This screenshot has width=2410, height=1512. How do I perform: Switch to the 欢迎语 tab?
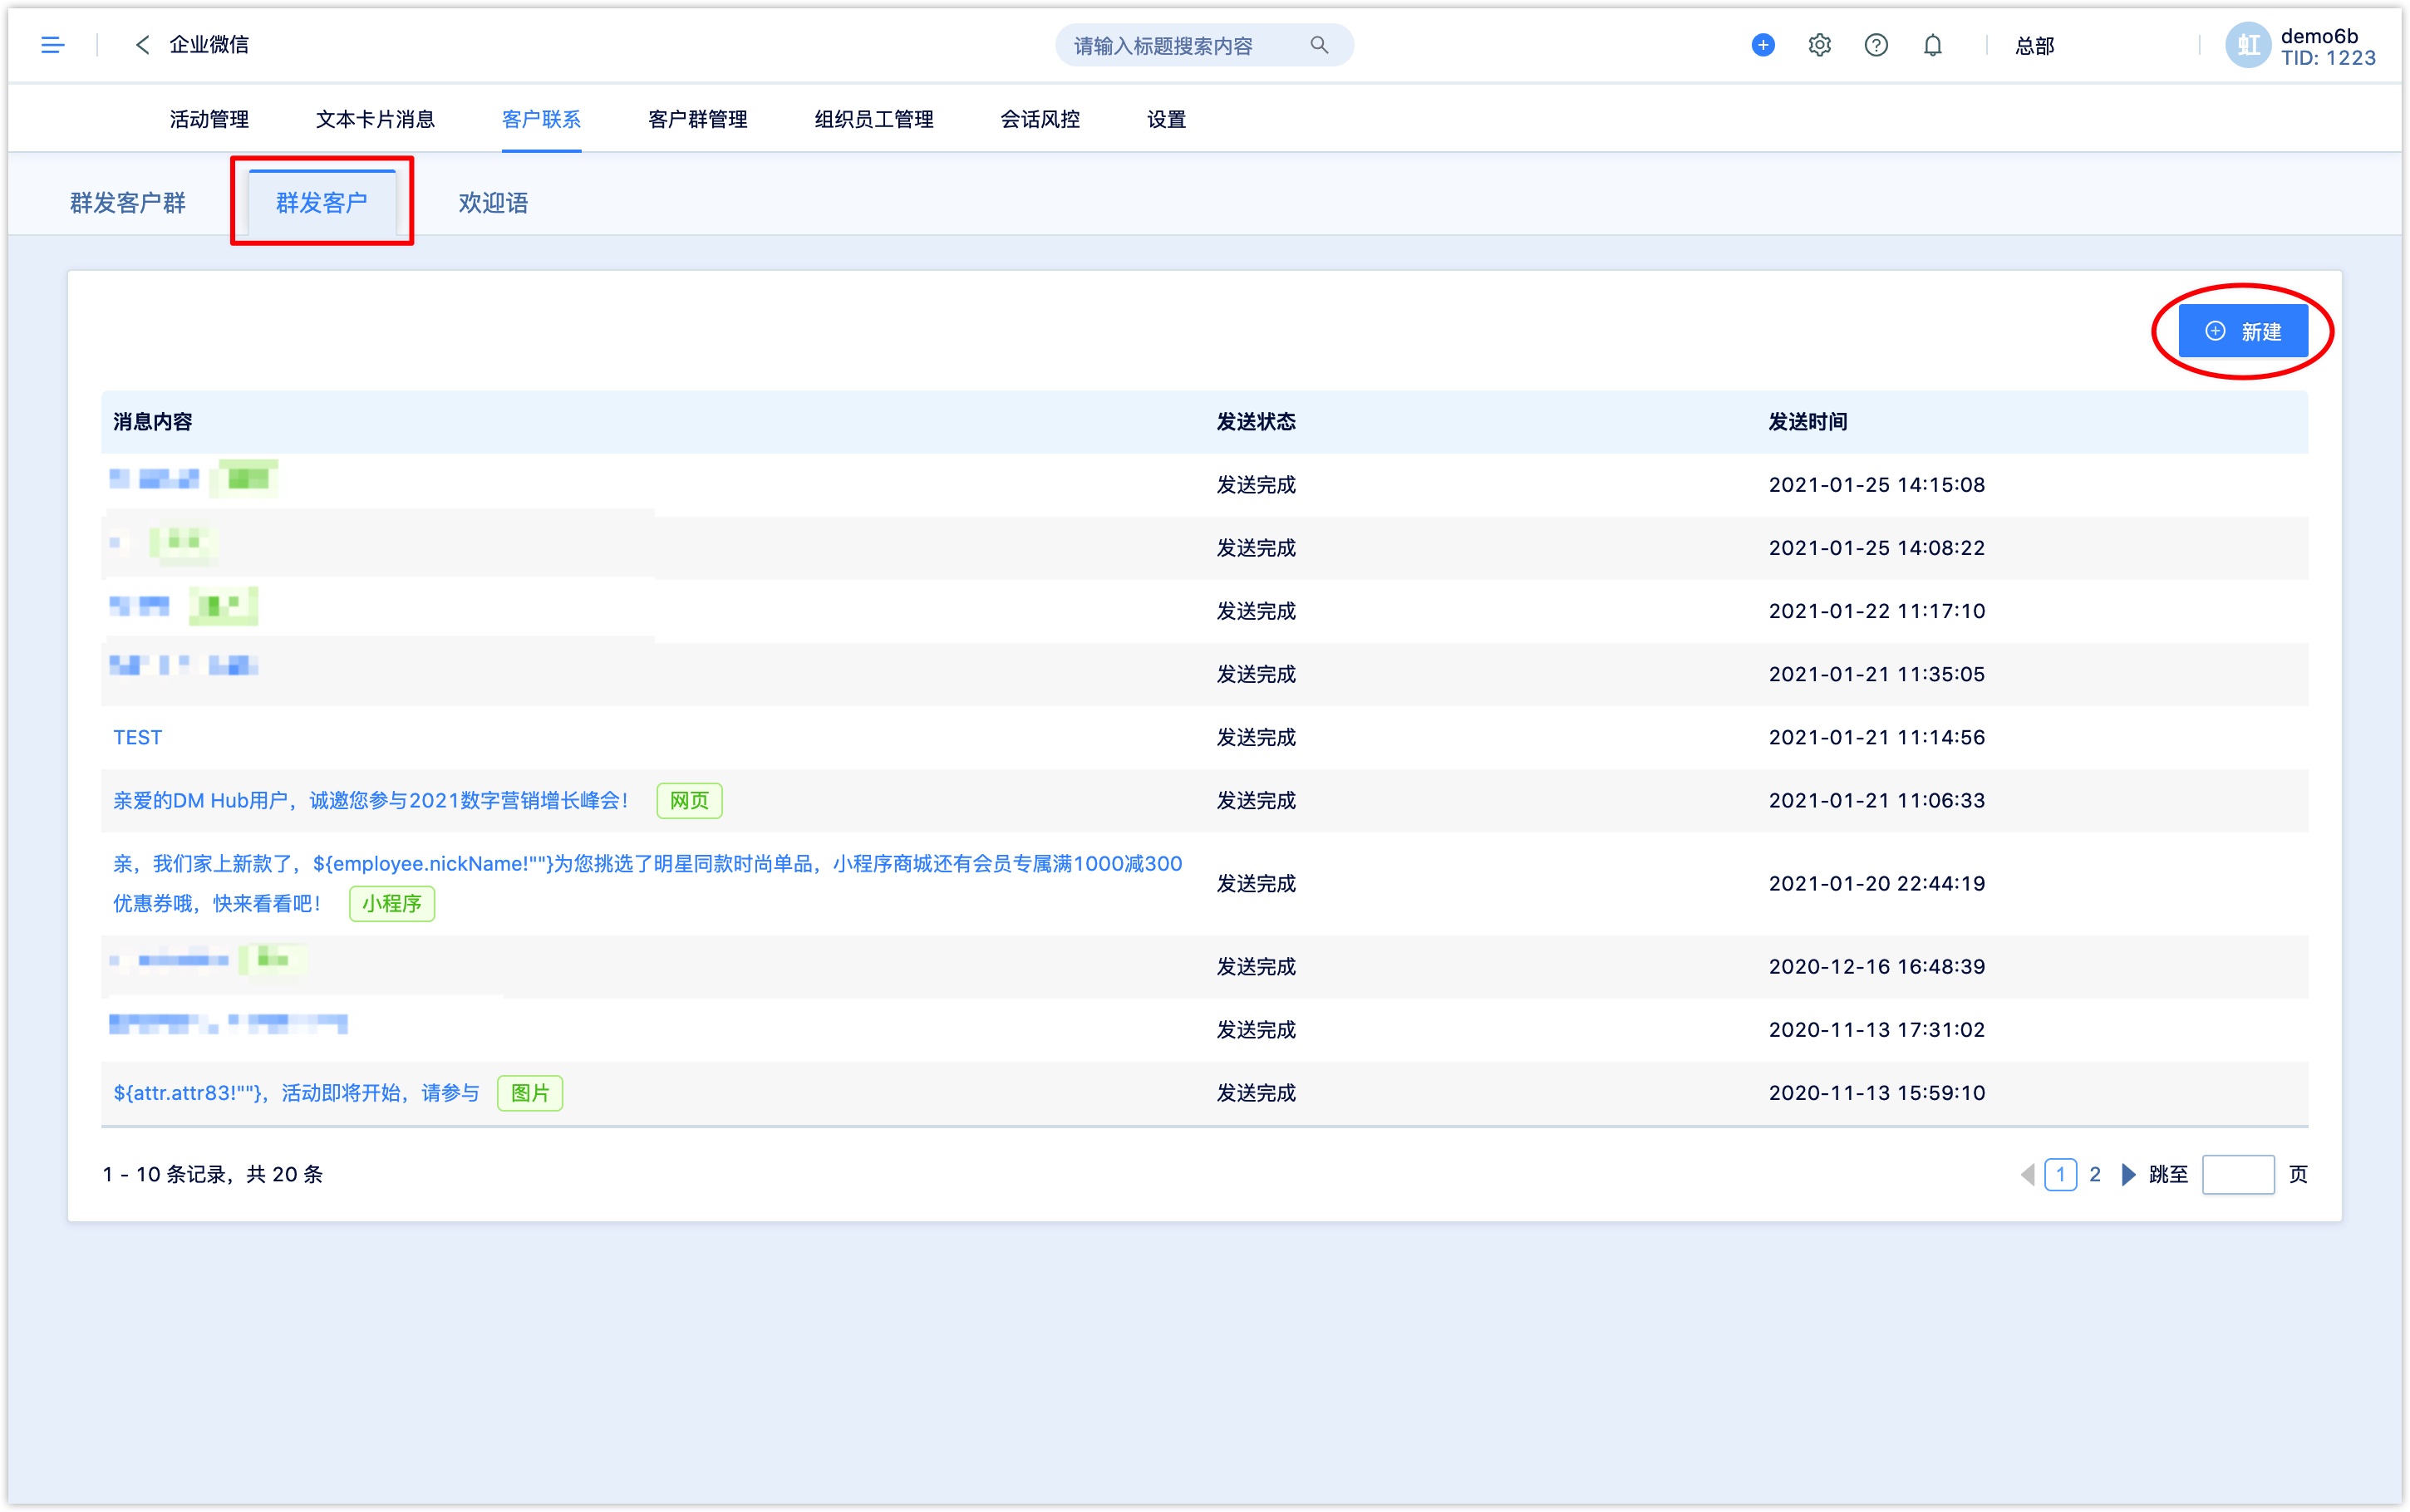tap(493, 203)
